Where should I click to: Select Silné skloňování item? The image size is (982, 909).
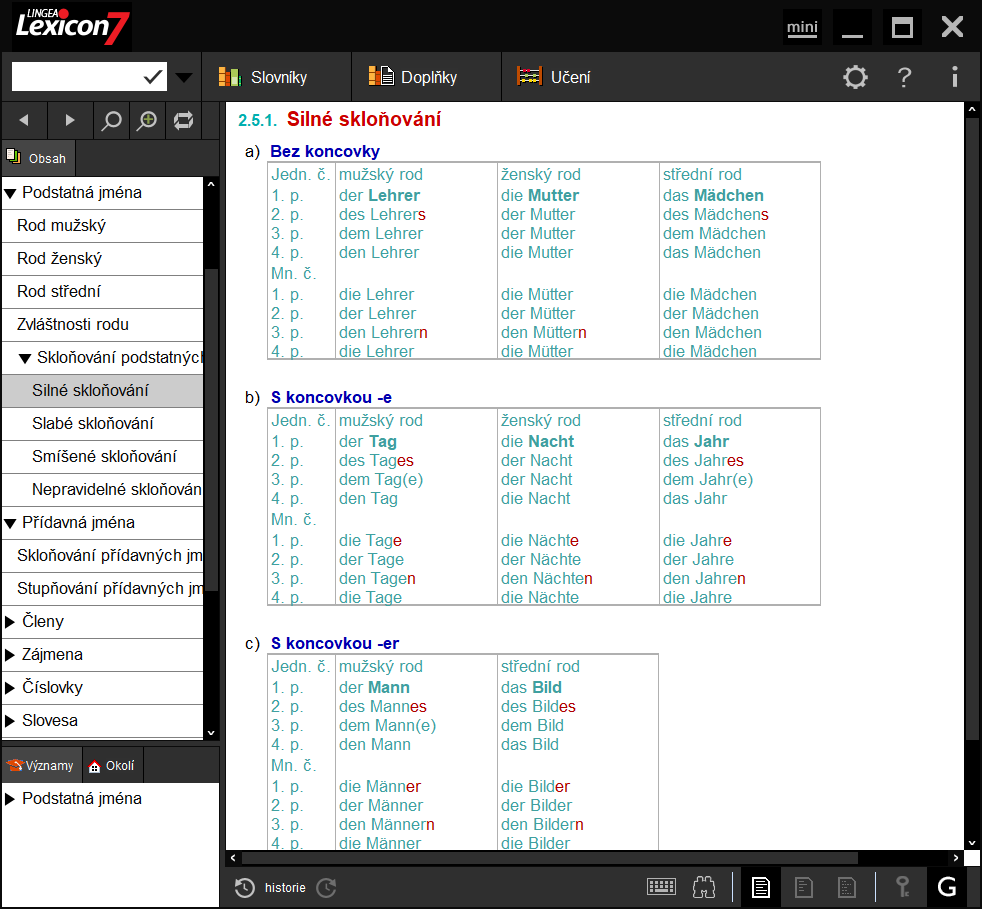point(103,391)
